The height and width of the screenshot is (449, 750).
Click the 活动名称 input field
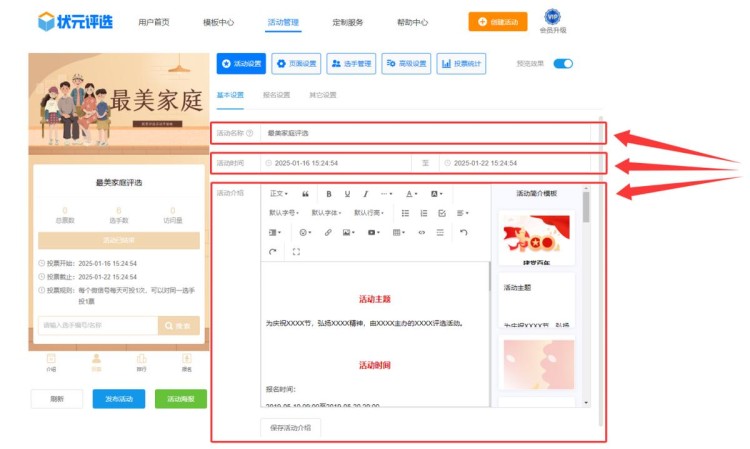[x=430, y=132]
